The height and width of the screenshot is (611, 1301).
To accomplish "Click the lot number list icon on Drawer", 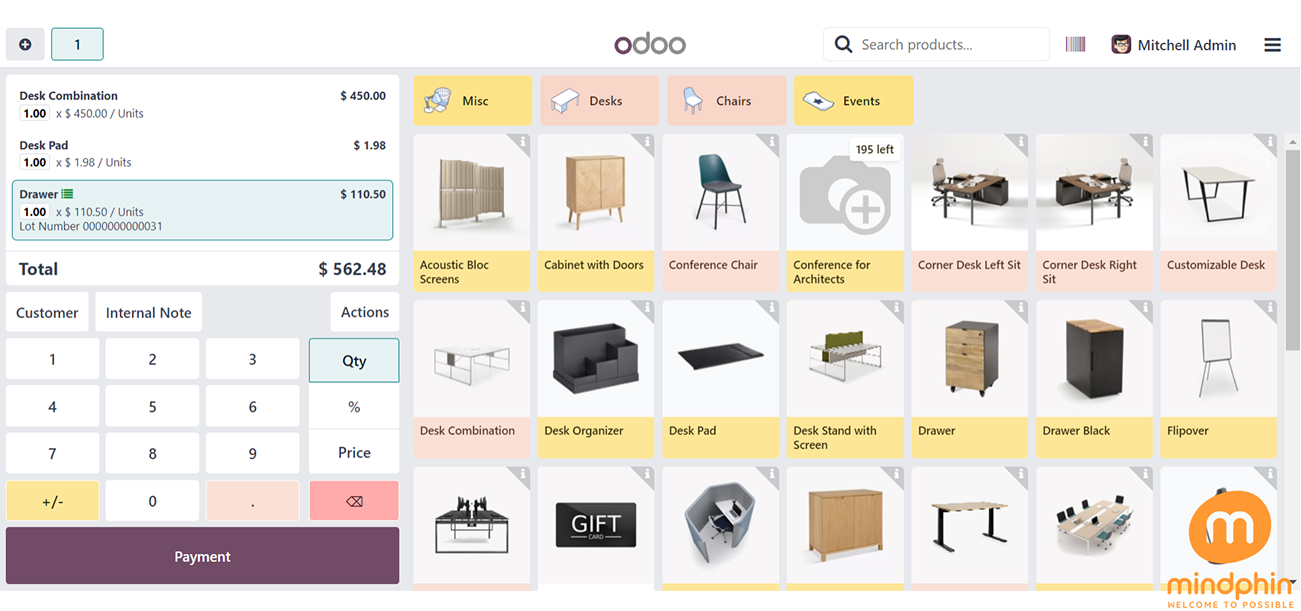I will click(67, 194).
